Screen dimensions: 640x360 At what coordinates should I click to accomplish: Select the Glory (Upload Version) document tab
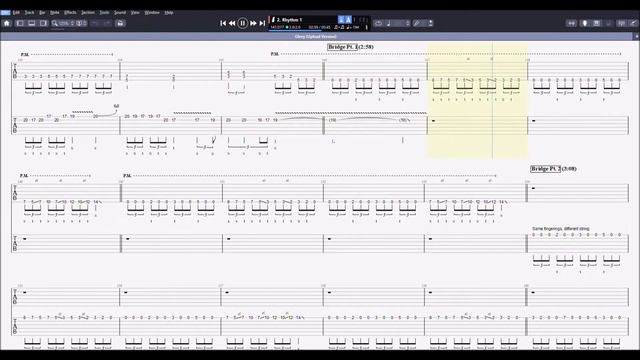pyautogui.click(x=316, y=36)
